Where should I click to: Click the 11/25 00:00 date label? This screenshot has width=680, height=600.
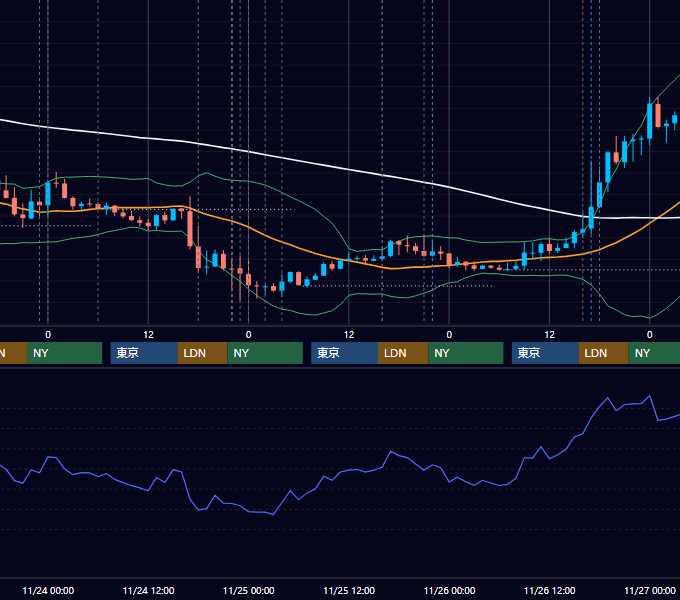pyautogui.click(x=248, y=590)
